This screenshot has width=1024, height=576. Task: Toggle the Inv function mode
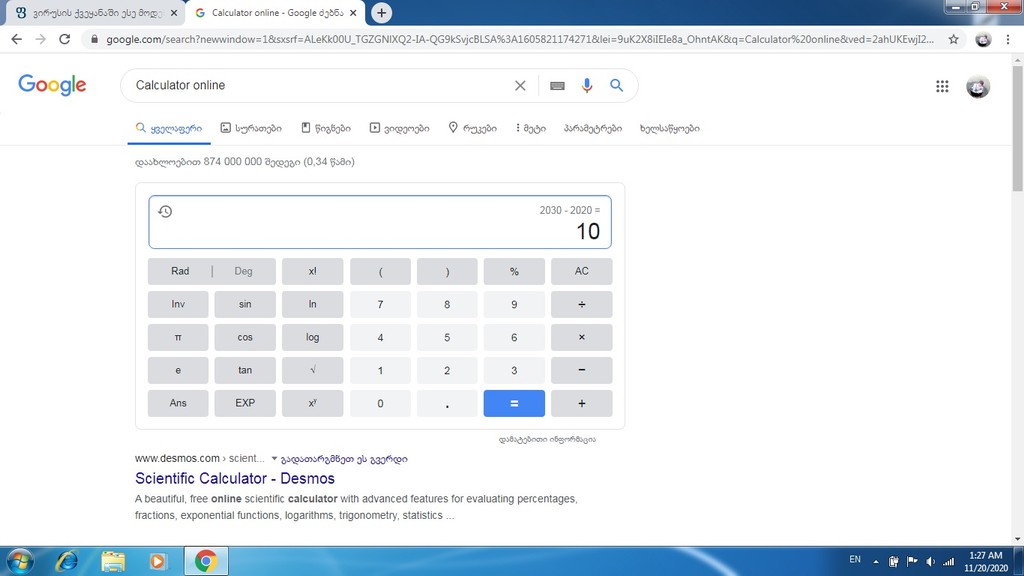tap(177, 304)
